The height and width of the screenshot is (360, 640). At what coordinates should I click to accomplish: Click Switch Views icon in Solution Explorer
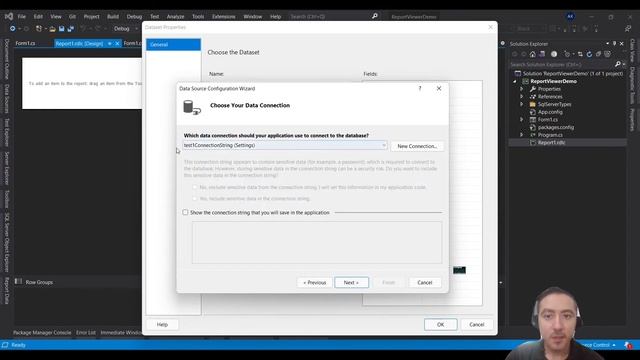click(542, 54)
